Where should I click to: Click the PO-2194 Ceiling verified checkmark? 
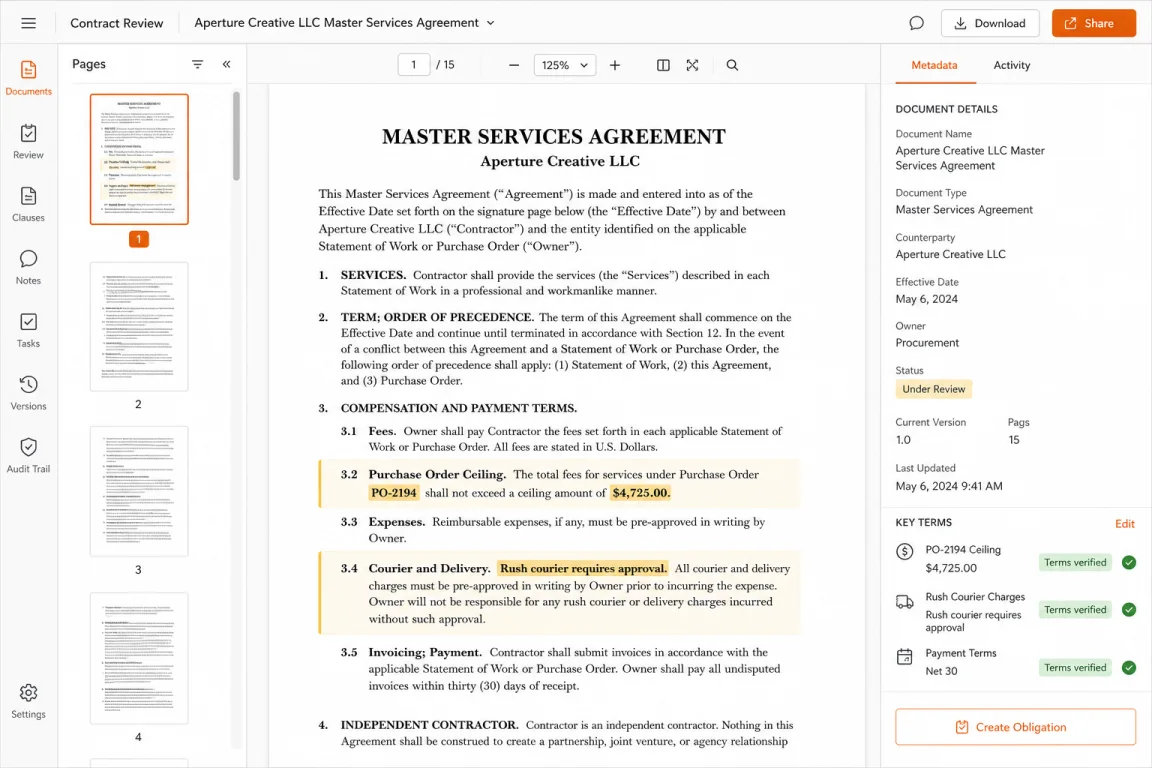pyautogui.click(x=1128, y=562)
